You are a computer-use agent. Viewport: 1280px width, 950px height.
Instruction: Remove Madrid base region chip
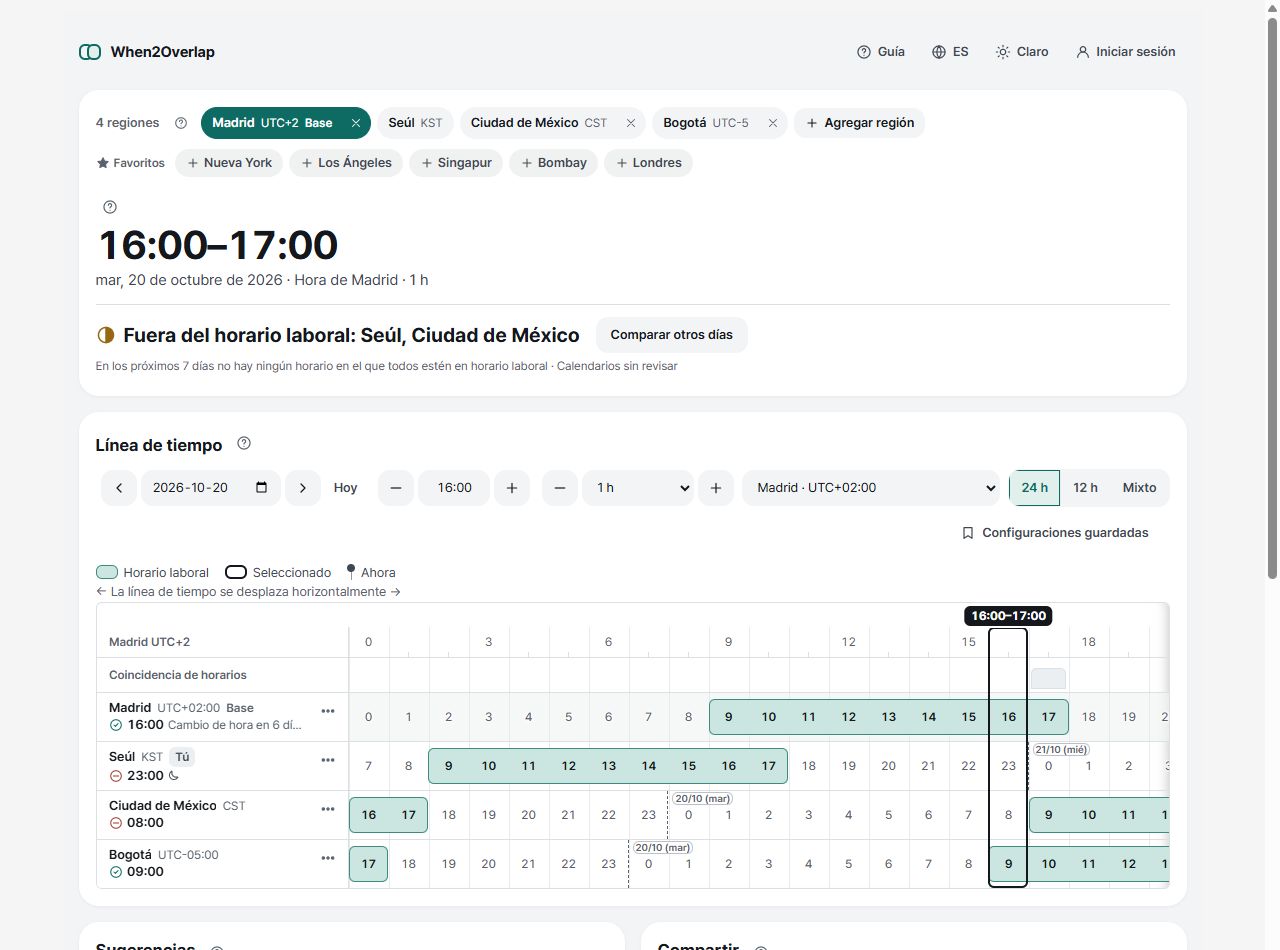tap(355, 123)
